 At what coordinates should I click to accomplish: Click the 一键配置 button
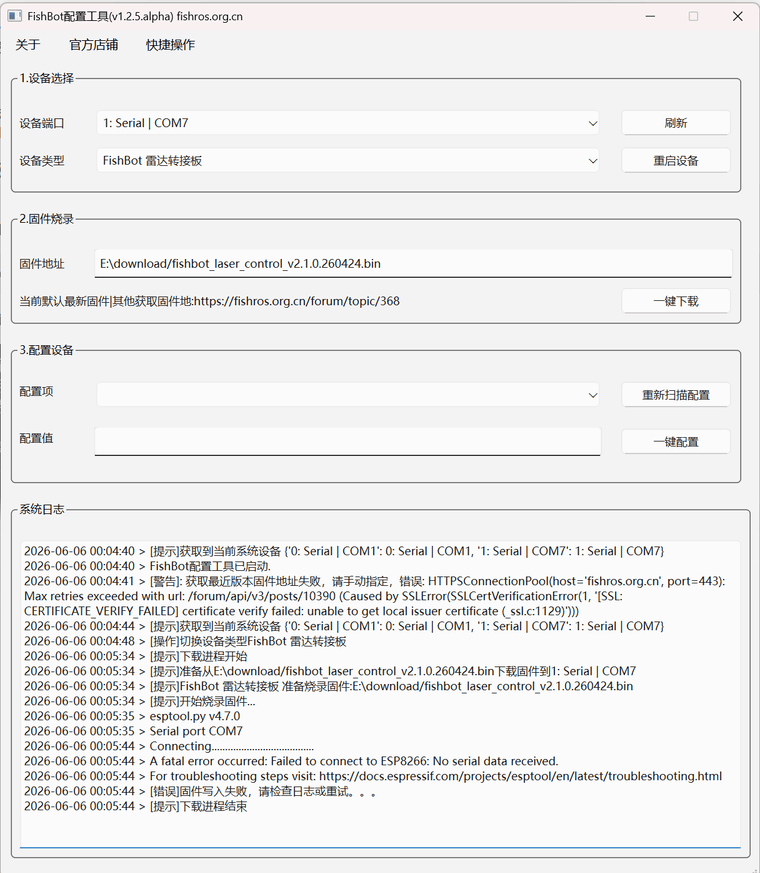click(675, 442)
